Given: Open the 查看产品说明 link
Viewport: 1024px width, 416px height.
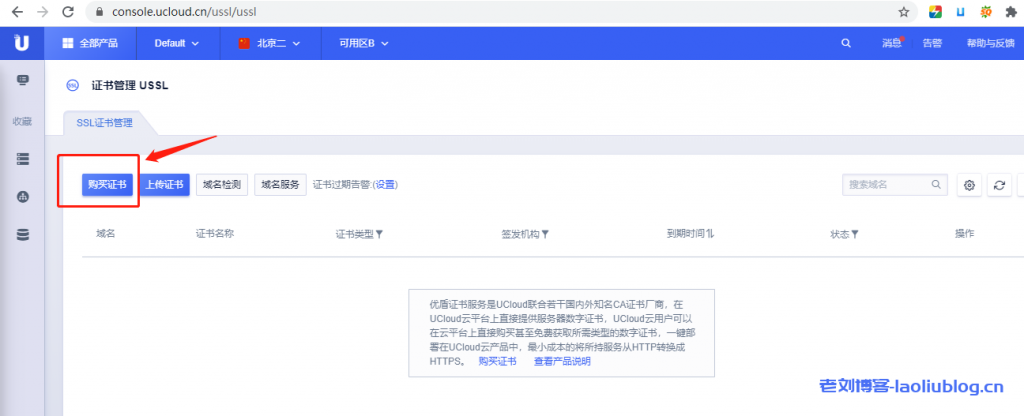Looking at the screenshot, I should (562, 361).
